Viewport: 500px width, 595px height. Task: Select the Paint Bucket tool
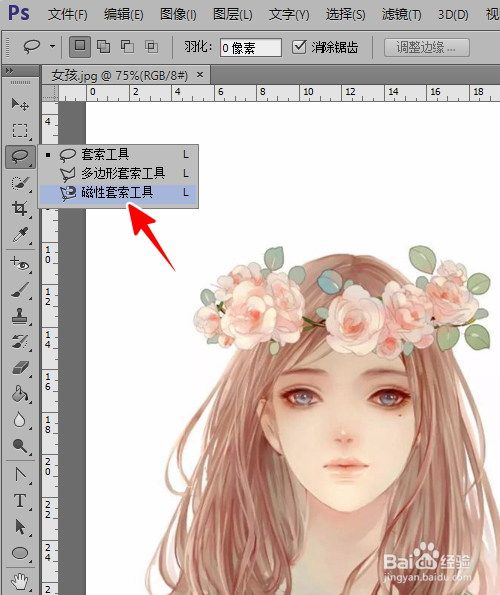point(20,394)
